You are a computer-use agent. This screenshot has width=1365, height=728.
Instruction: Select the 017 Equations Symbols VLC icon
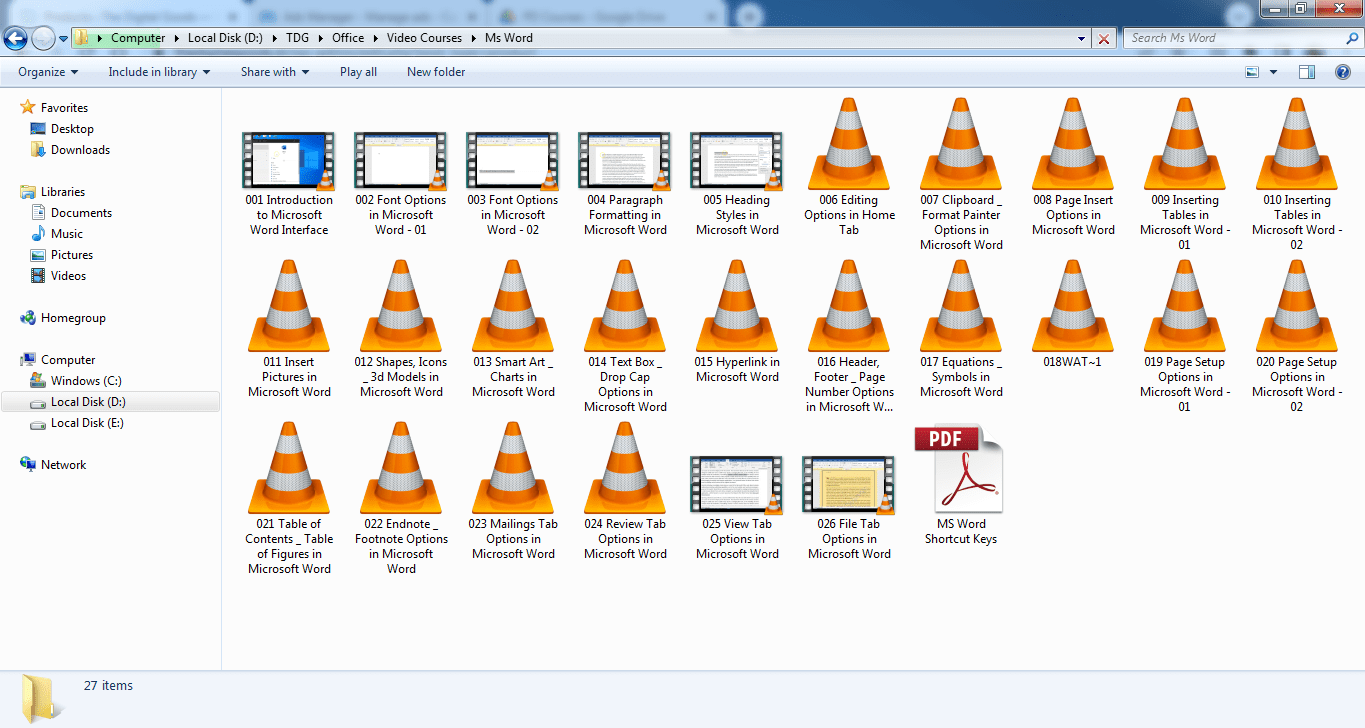pyautogui.click(x=961, y=306)
